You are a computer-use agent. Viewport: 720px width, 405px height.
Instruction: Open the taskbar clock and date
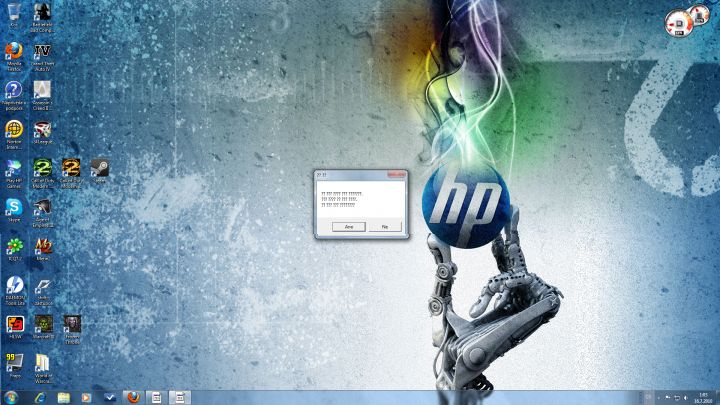tap(703, 398)
